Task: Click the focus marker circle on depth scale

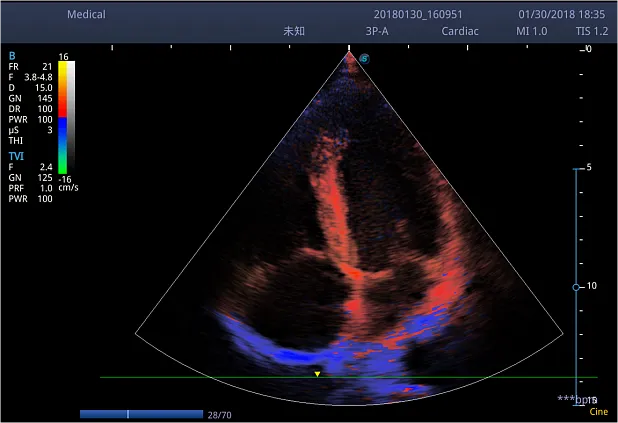Action: click(576, 287)
